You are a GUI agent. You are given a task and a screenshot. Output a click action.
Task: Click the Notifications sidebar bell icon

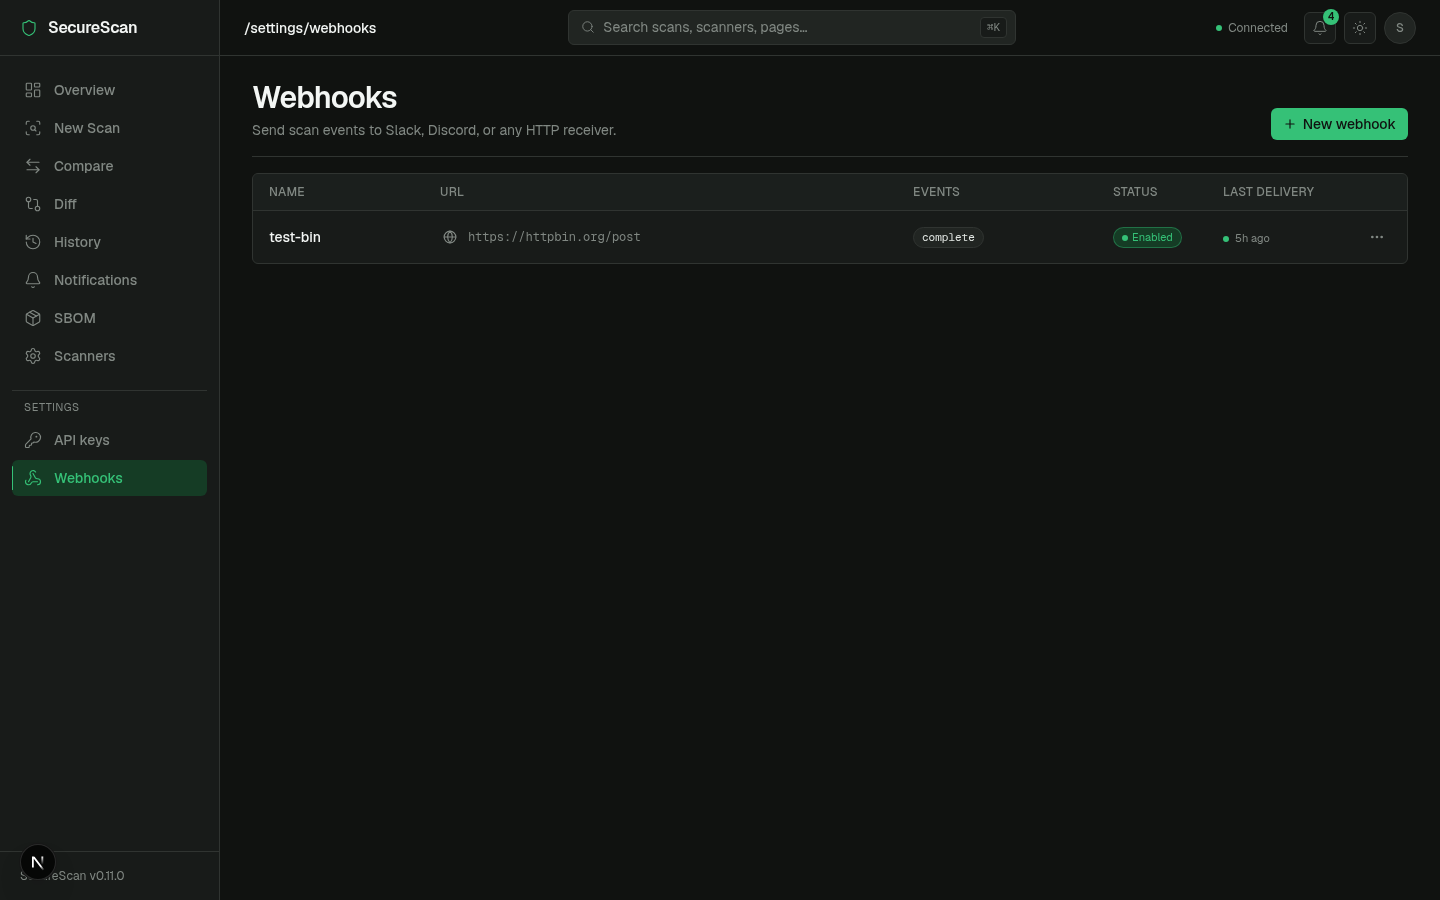(33, 280)
